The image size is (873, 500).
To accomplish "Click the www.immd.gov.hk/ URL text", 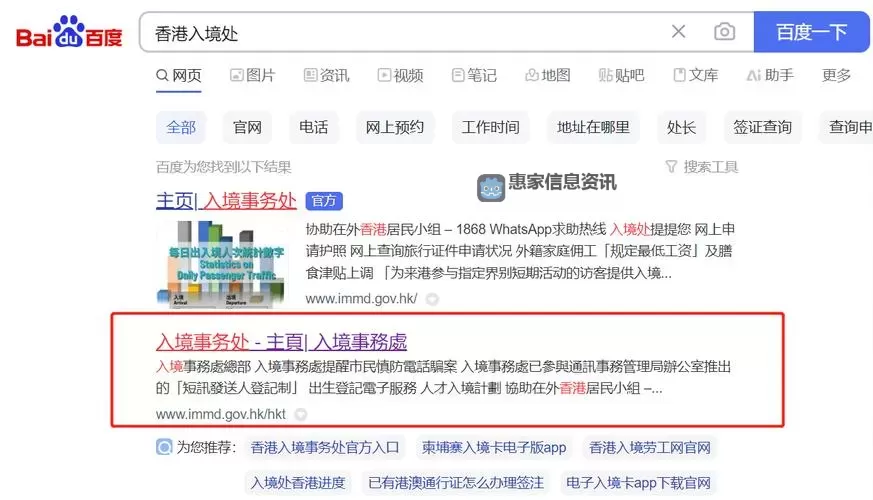I will point(361,299).
